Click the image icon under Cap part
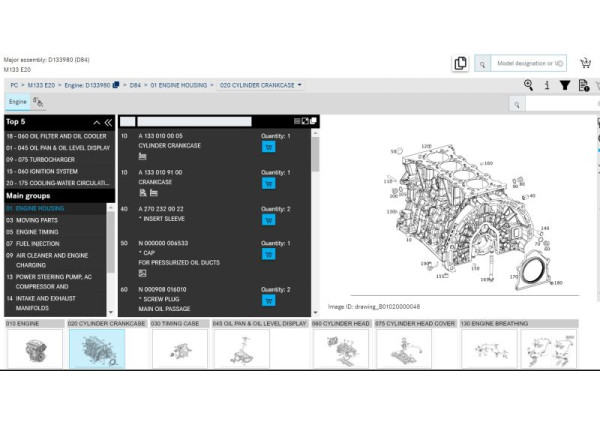The height and width of the screenshot is (424, 600). click(142, 273)
